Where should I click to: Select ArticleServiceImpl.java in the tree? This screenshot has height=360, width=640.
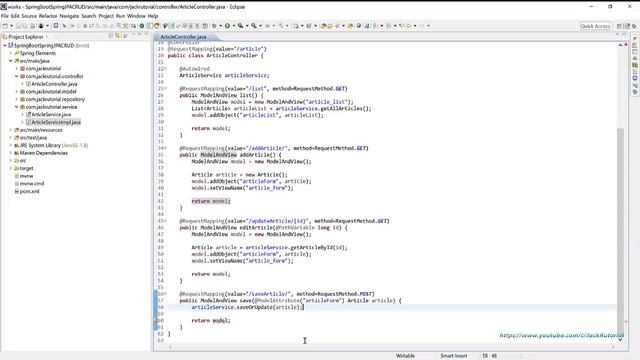[x=56, y=122]
